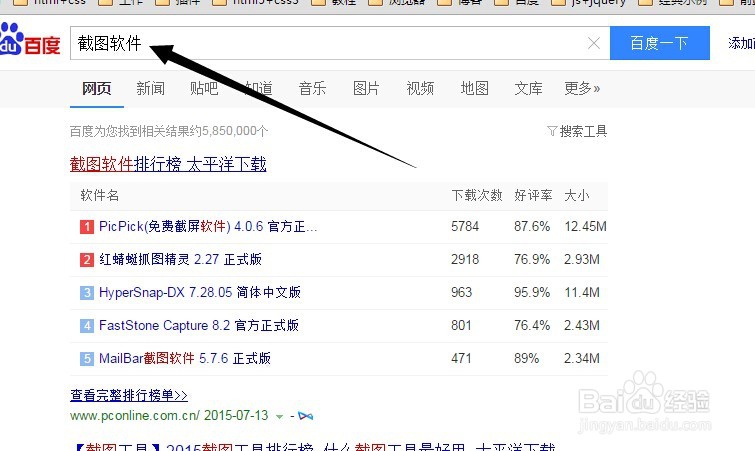Expand dropdown arrow beside pconline URL
This screenshot has height=451, width=755.
point(279,416)
